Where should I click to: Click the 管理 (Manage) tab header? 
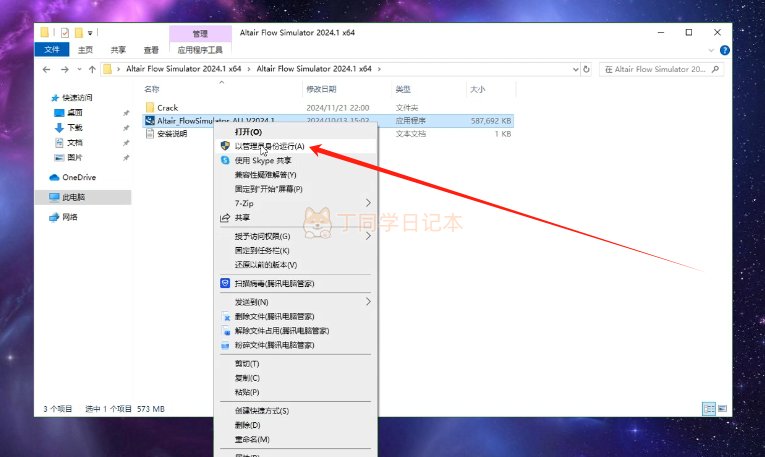point(200,34)
